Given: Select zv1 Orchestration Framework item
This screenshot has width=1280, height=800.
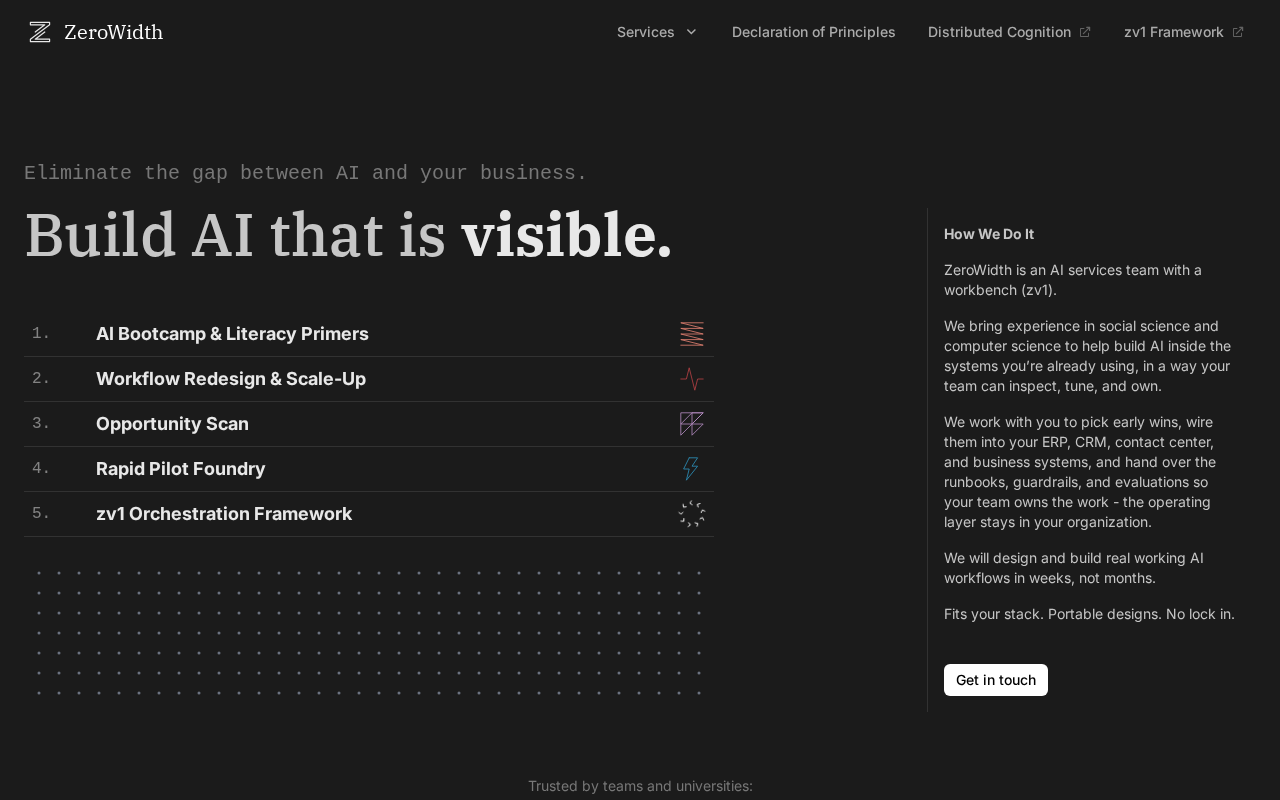Looking at the screenshot, I should [224, 514].
